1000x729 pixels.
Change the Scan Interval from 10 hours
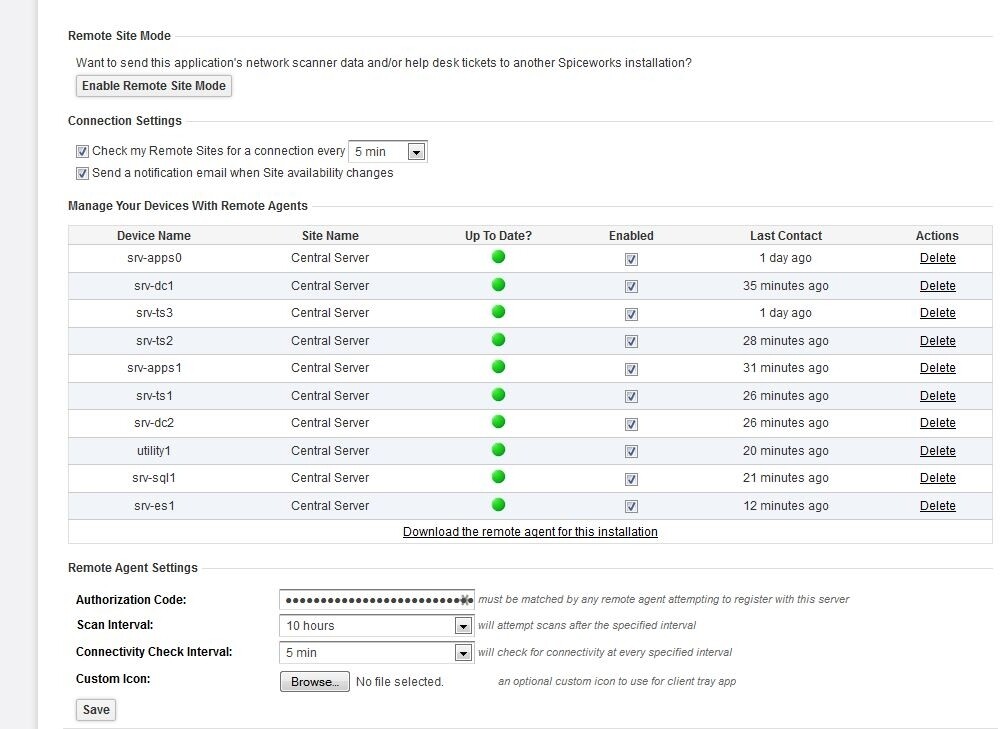pos(461,625)
